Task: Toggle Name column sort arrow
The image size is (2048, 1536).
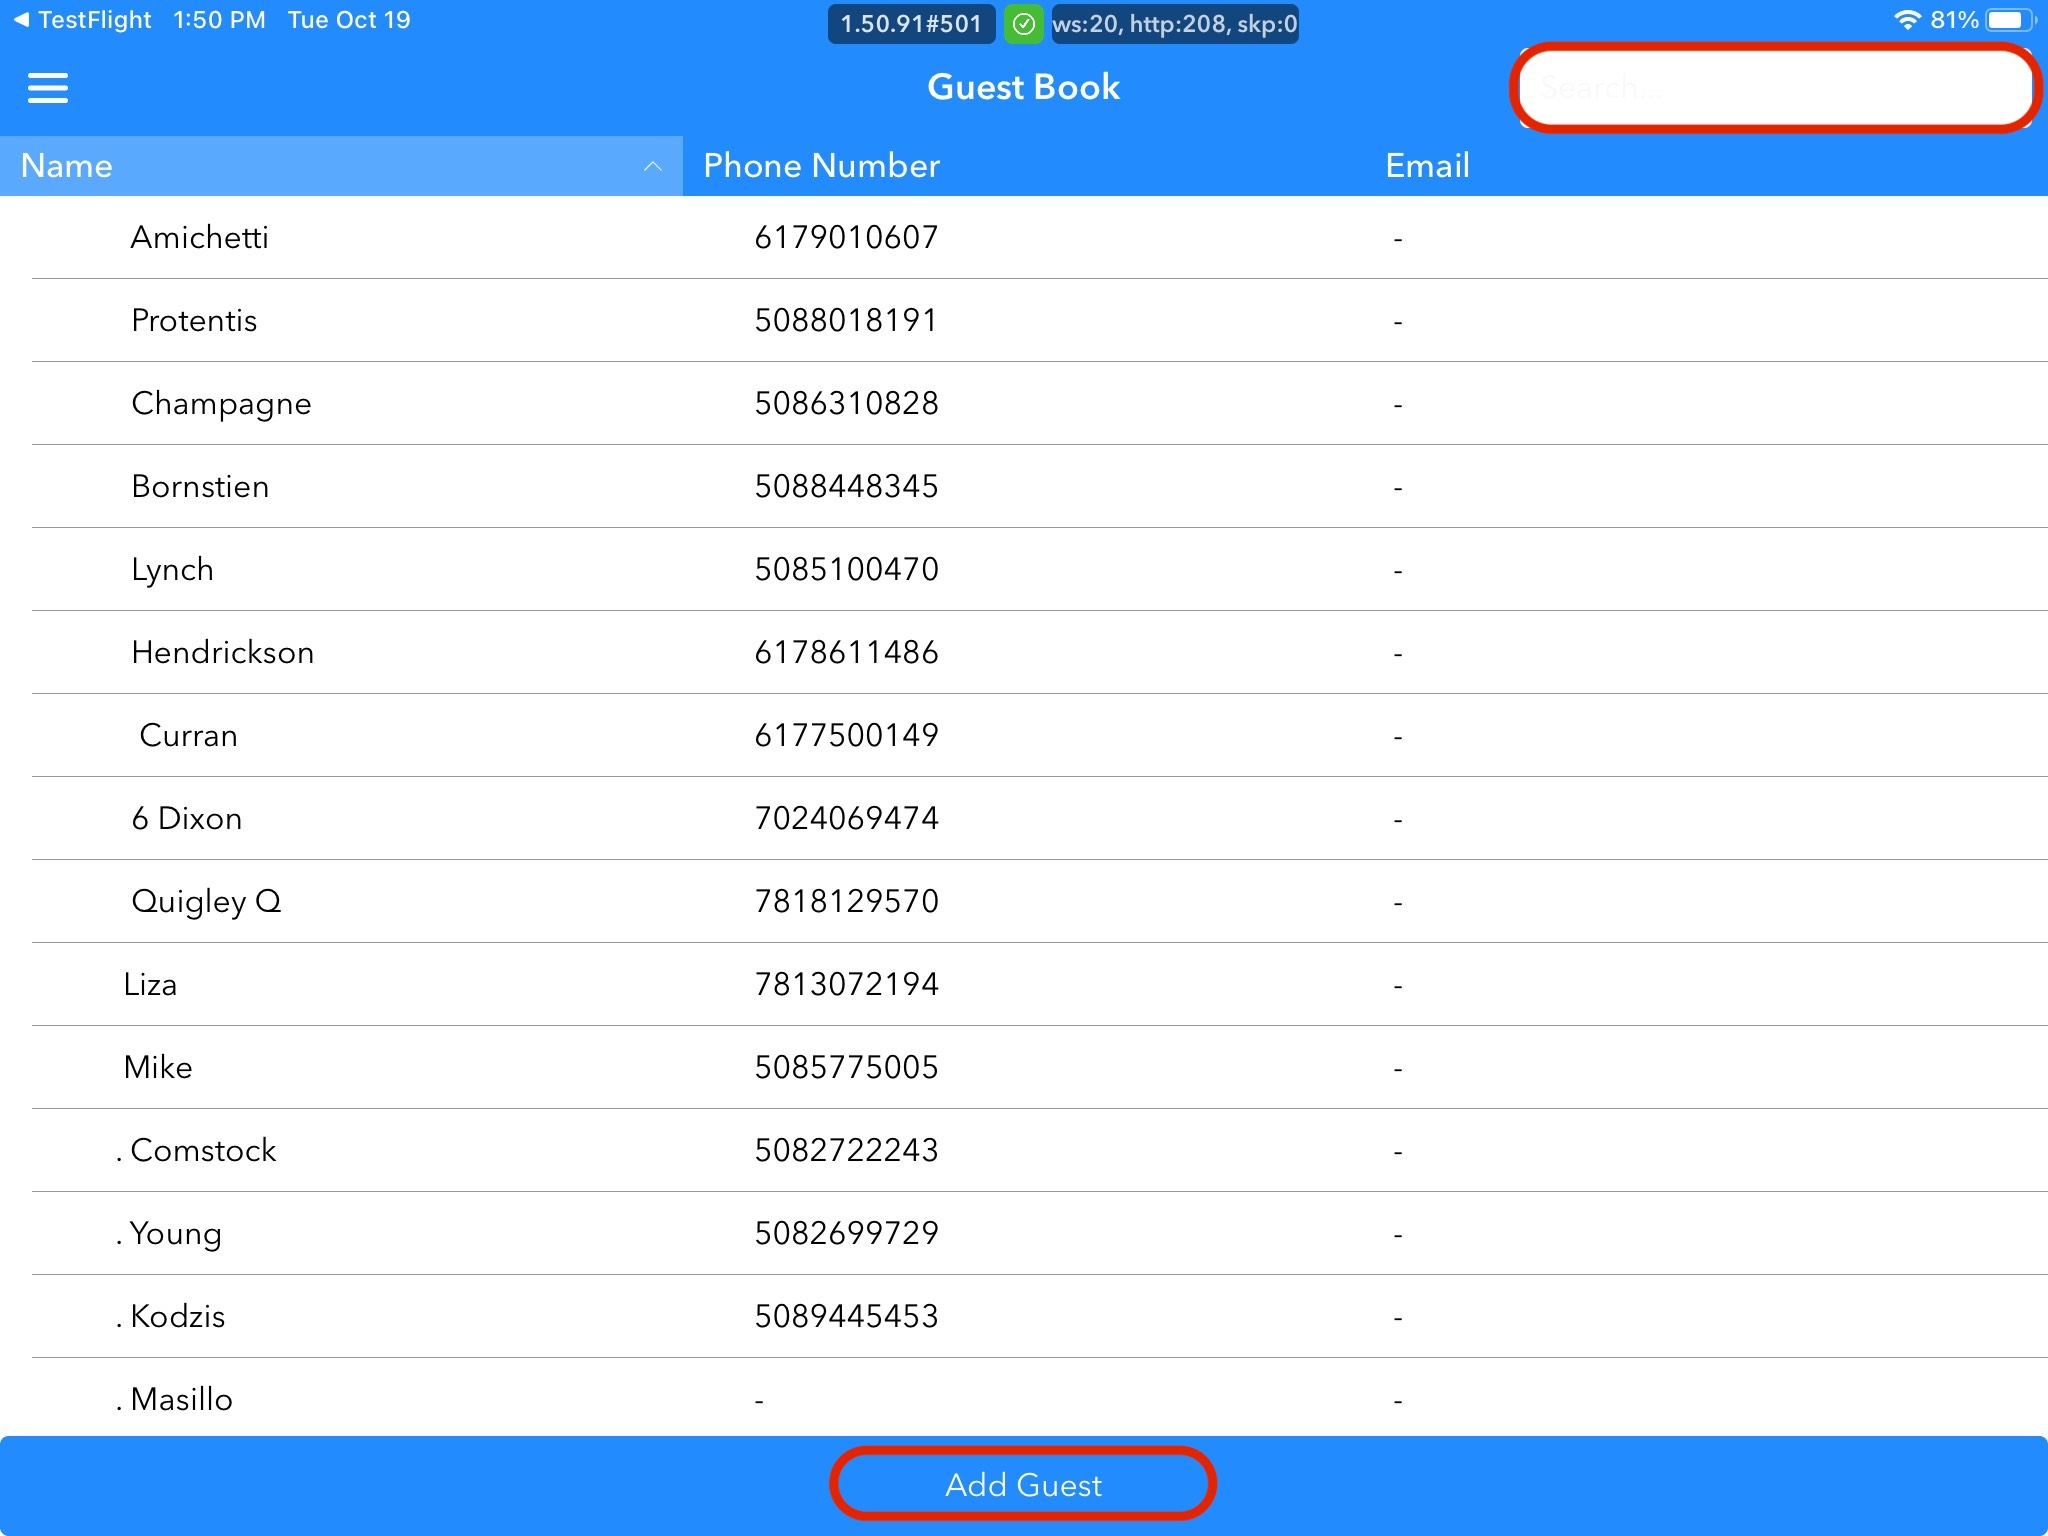Action: click(653, 166)
